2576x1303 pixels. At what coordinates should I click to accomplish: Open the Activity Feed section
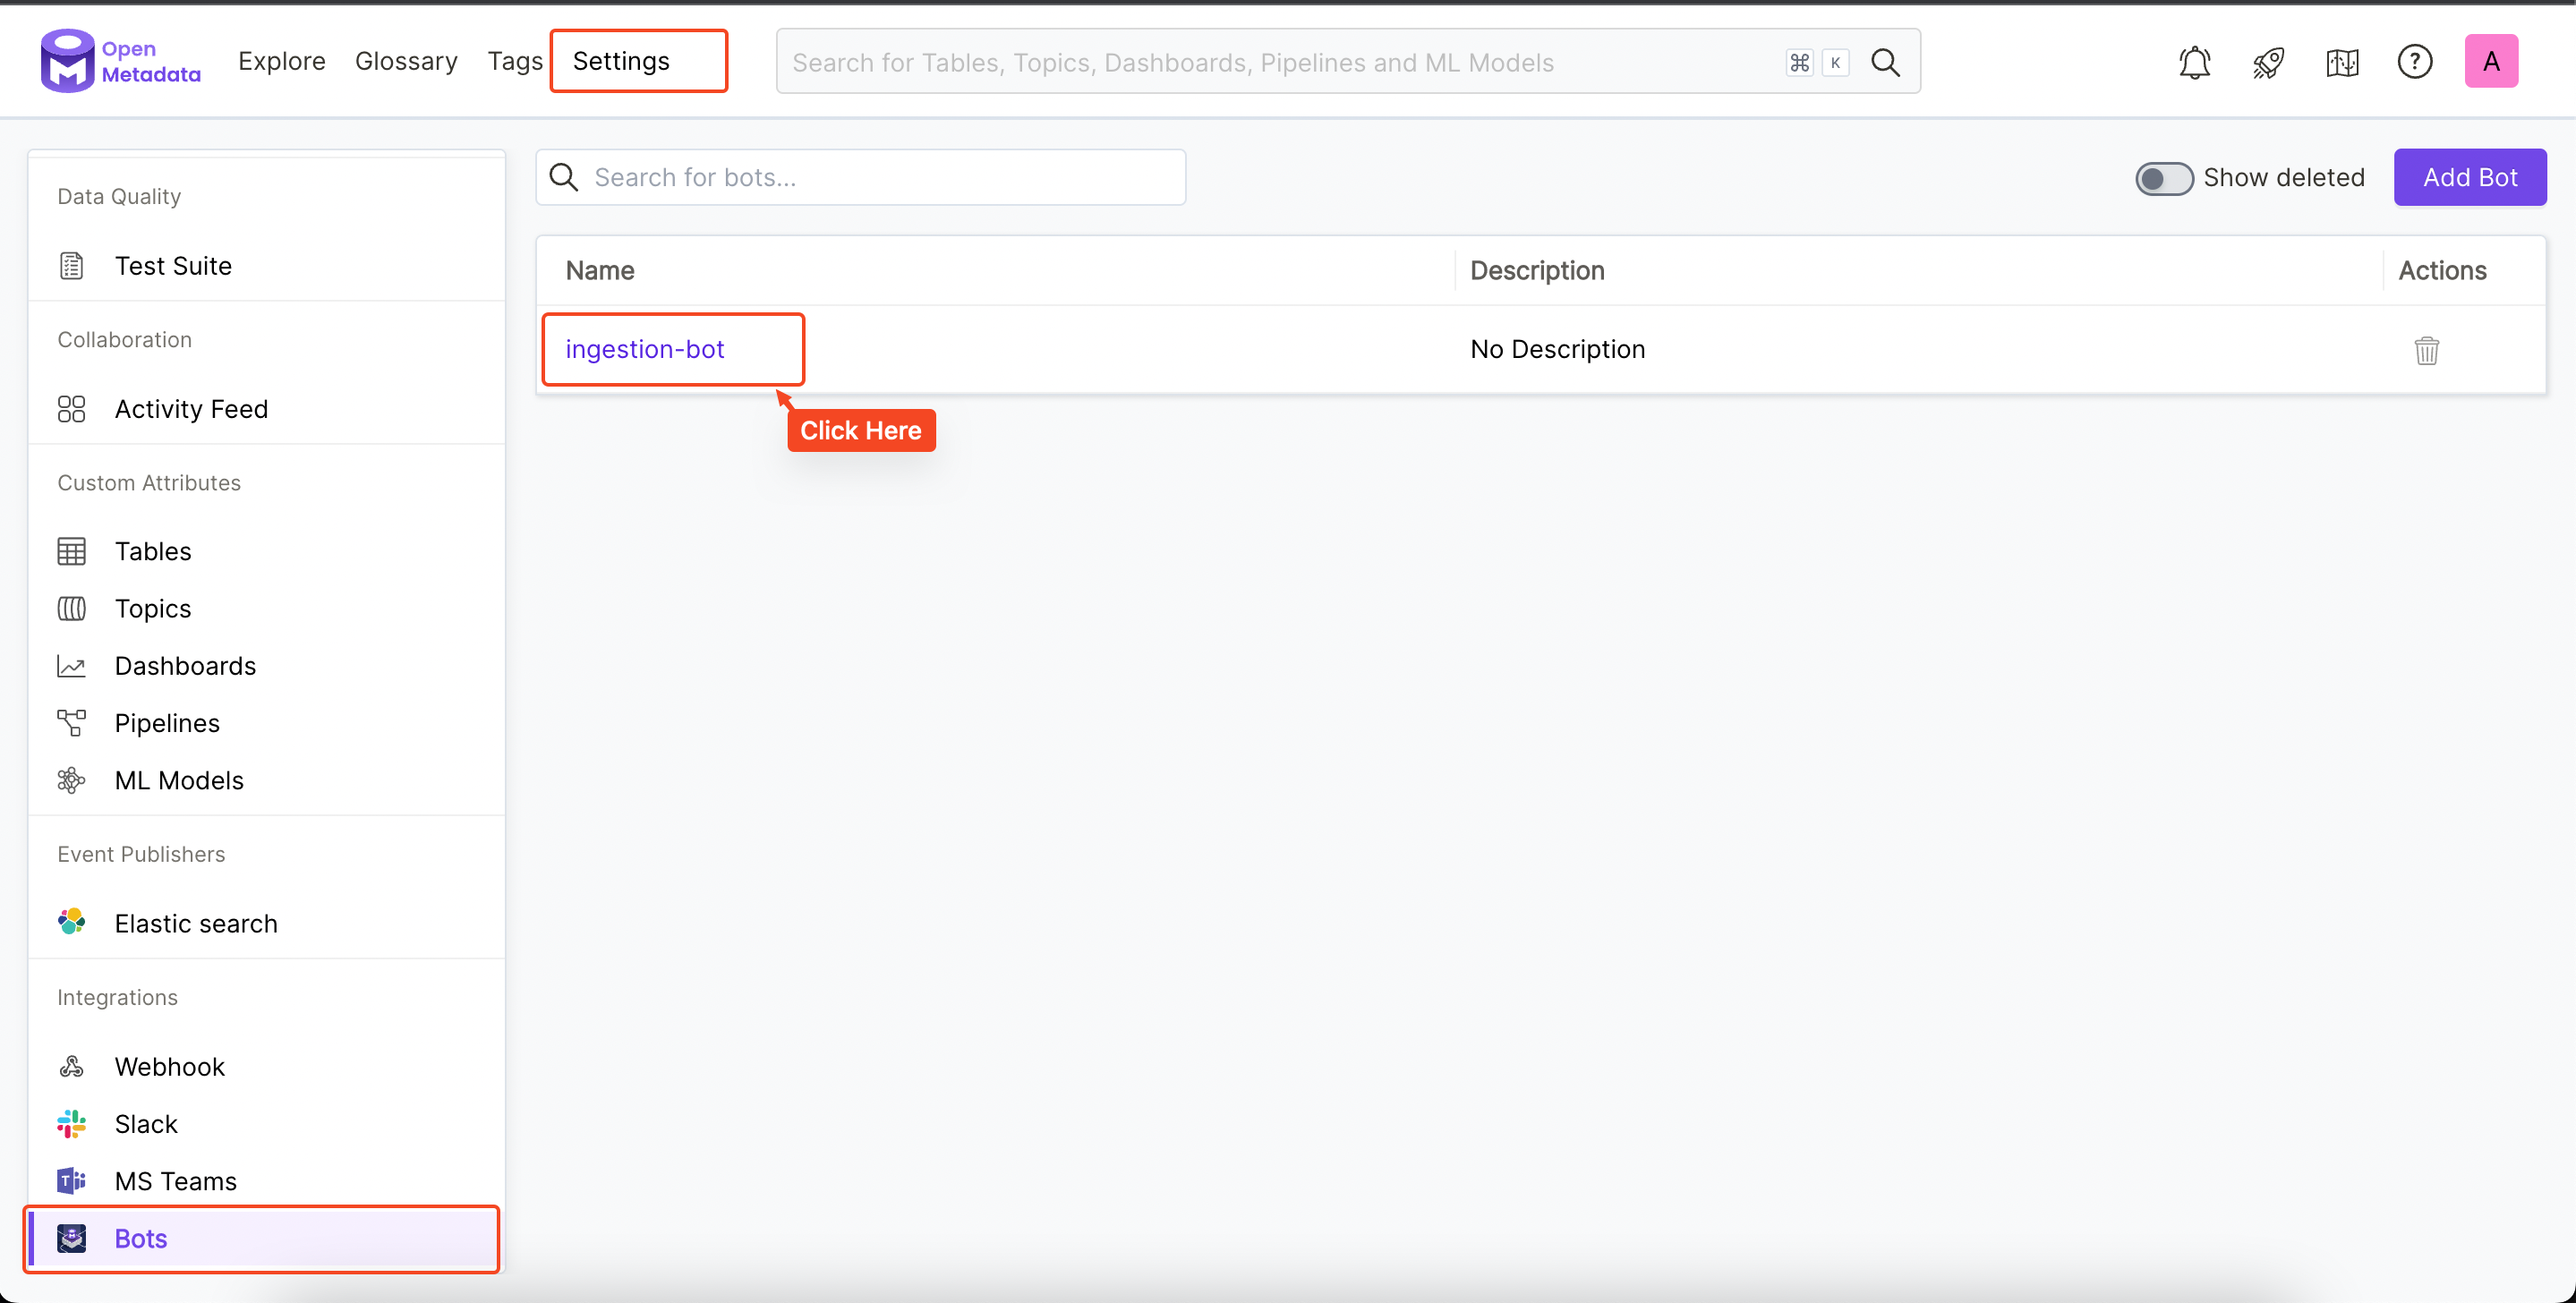point(191,408)
